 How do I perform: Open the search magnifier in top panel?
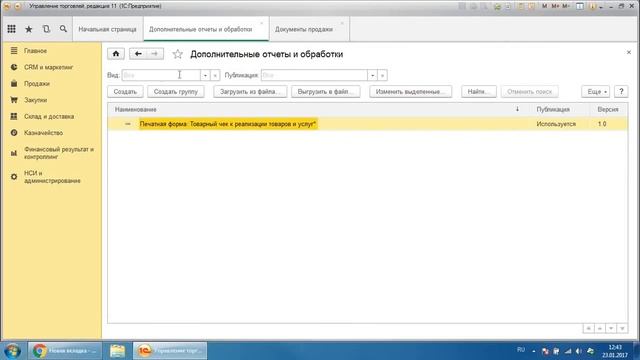63,29
